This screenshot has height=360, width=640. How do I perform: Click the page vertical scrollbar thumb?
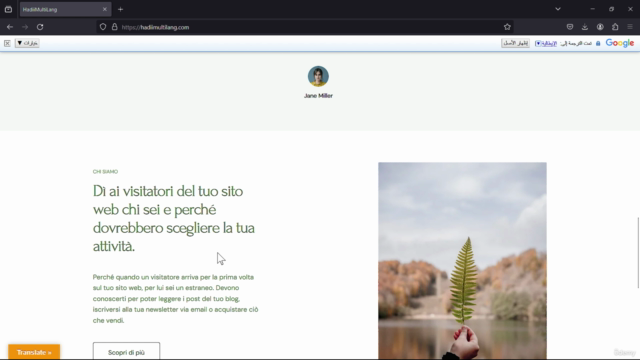click(638, 252)
